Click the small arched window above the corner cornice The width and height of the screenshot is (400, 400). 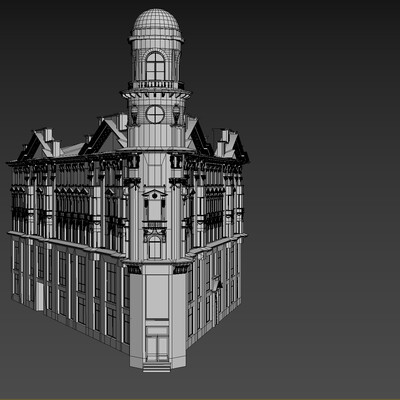click(x=155, y=247)
